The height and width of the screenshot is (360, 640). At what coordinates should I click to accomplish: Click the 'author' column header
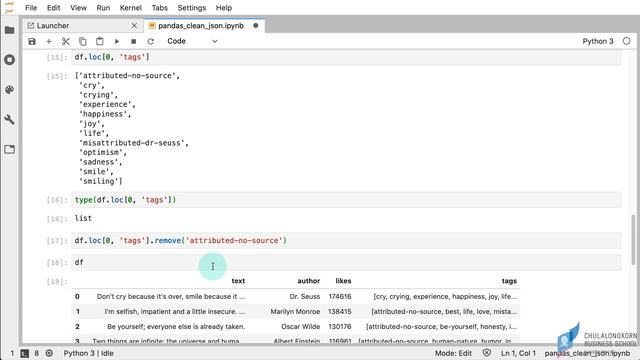click(309, 281)
